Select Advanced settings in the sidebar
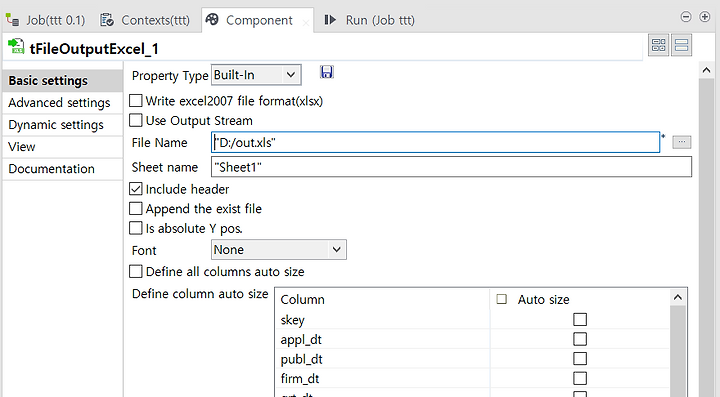720x397 pixels. 59,103
